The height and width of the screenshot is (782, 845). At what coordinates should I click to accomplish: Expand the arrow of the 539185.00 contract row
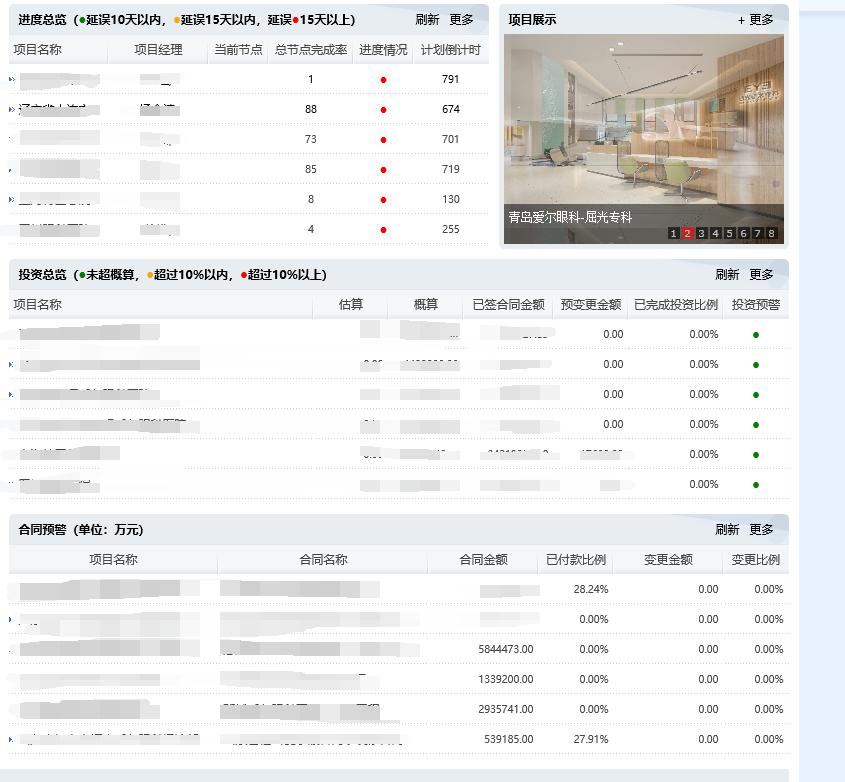click(12, 739)
